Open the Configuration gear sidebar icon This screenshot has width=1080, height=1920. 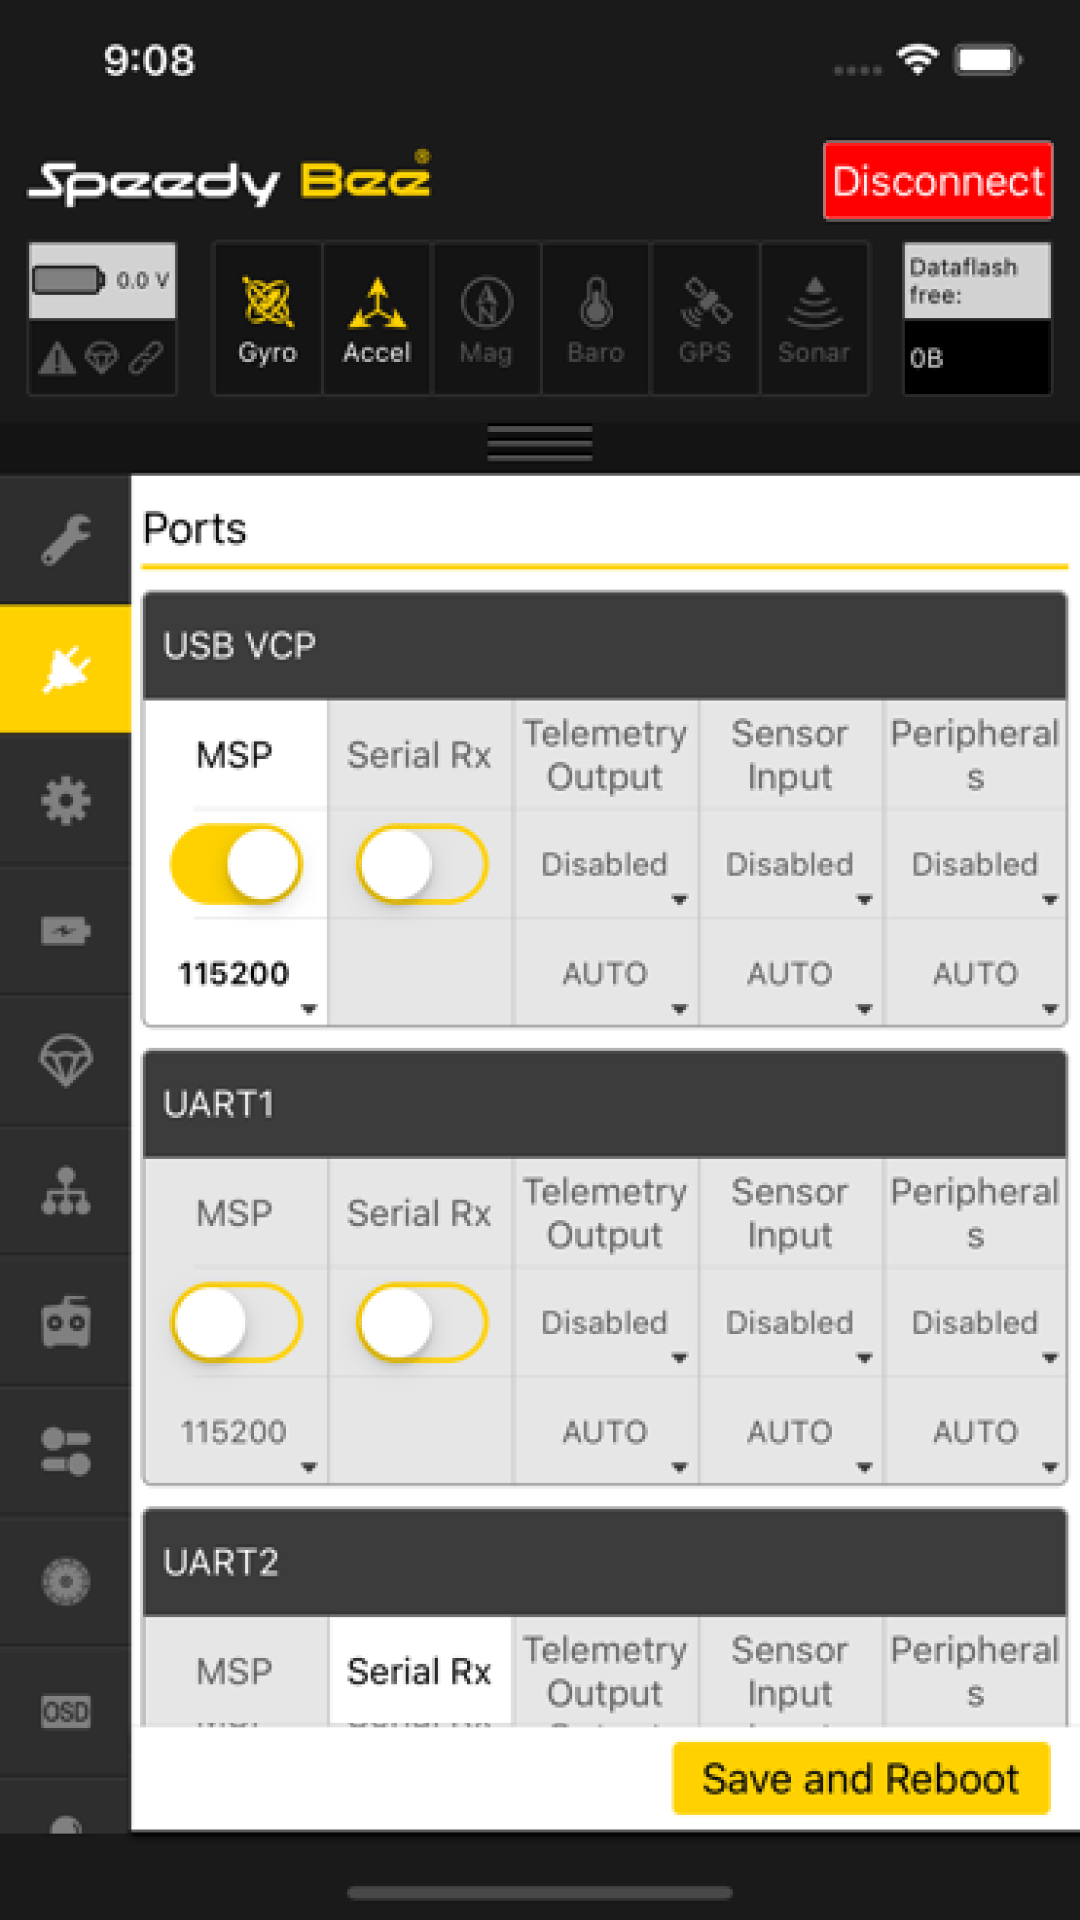pos(66,800)
